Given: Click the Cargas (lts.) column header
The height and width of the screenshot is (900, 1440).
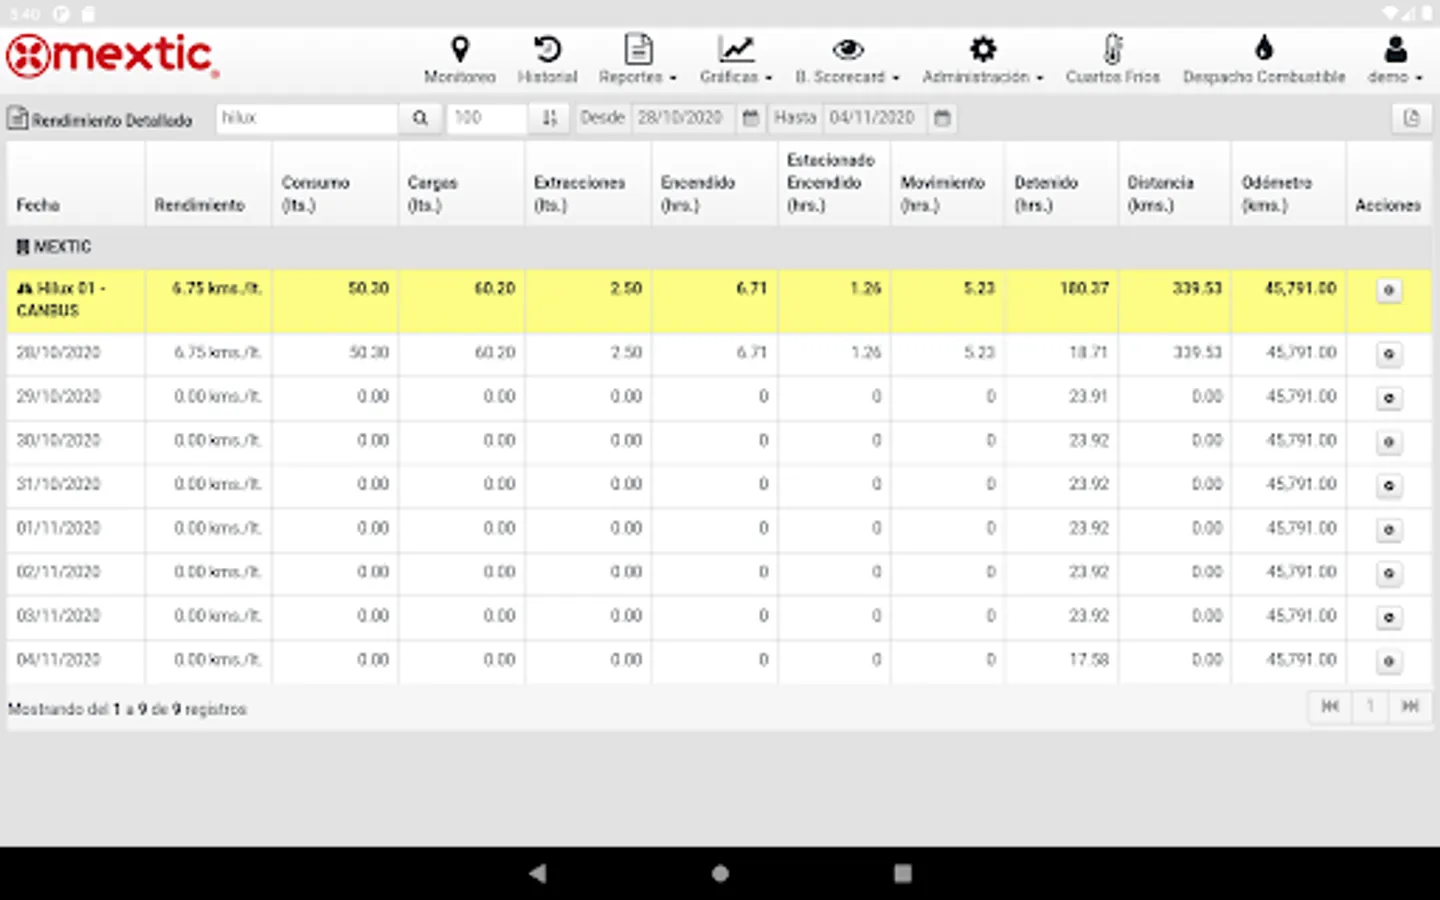Looking at the screenshot, I should click(461, 183).
